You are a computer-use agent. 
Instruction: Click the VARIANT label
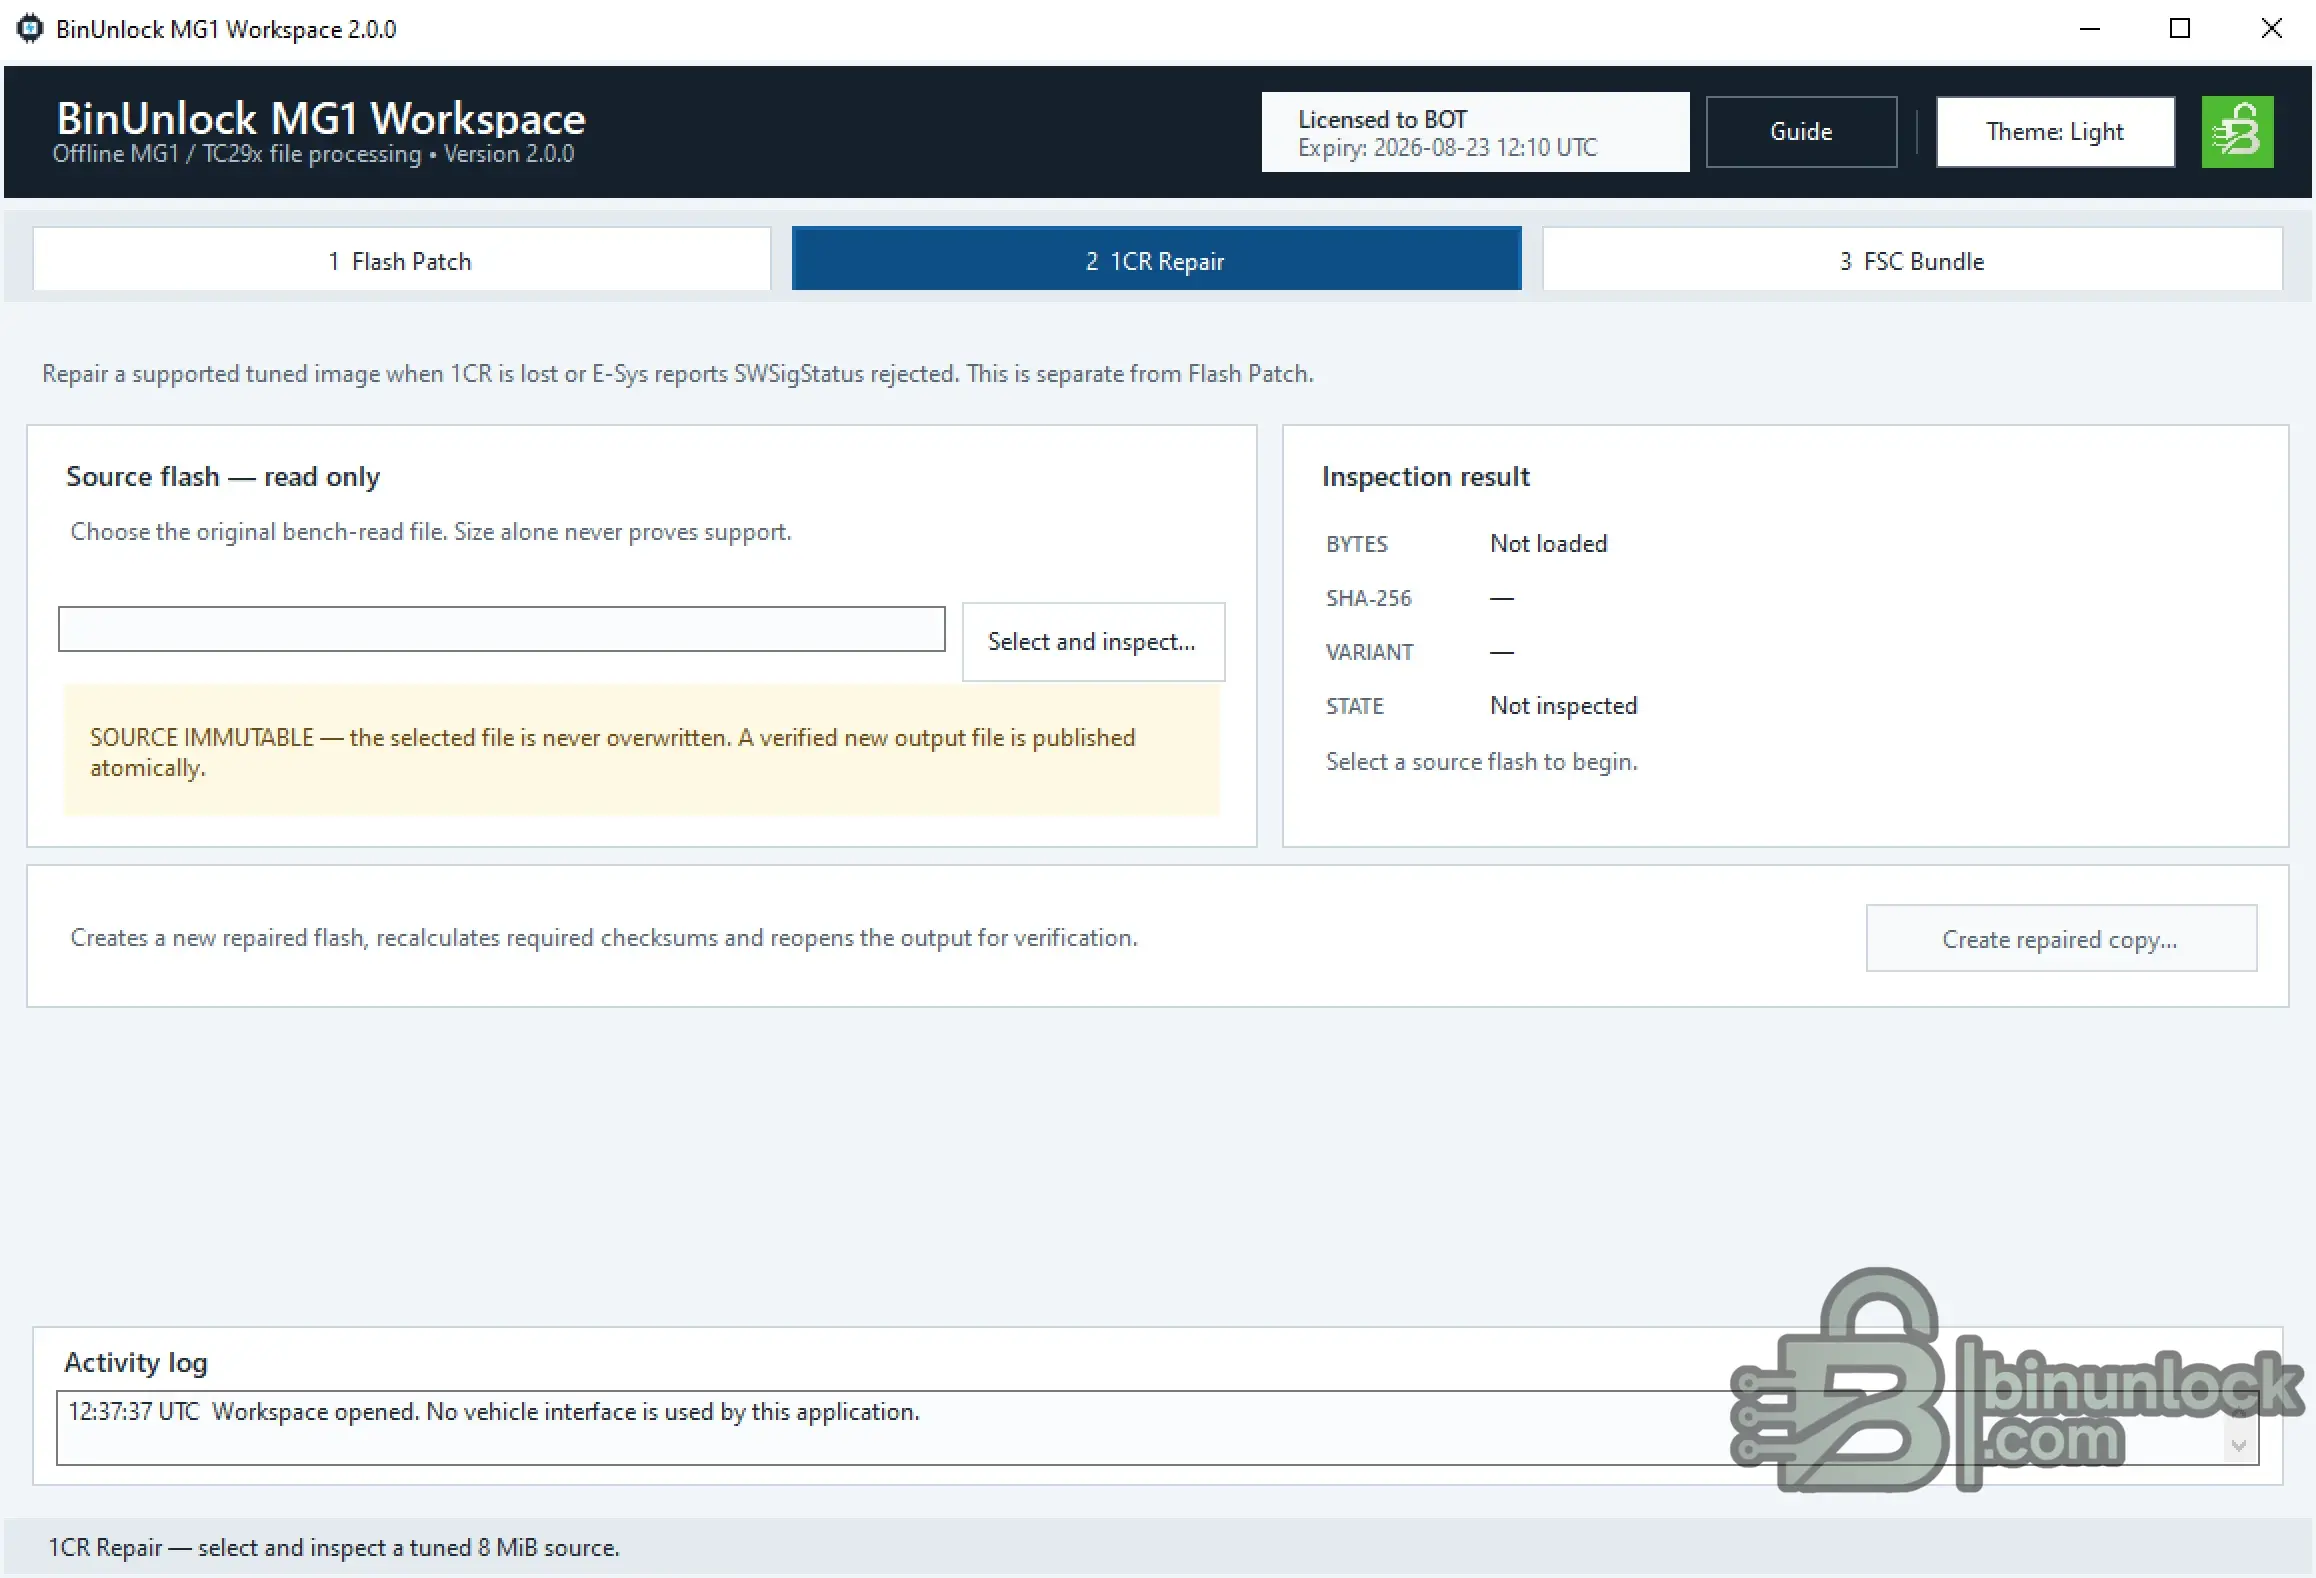[x=1369, y=652]
